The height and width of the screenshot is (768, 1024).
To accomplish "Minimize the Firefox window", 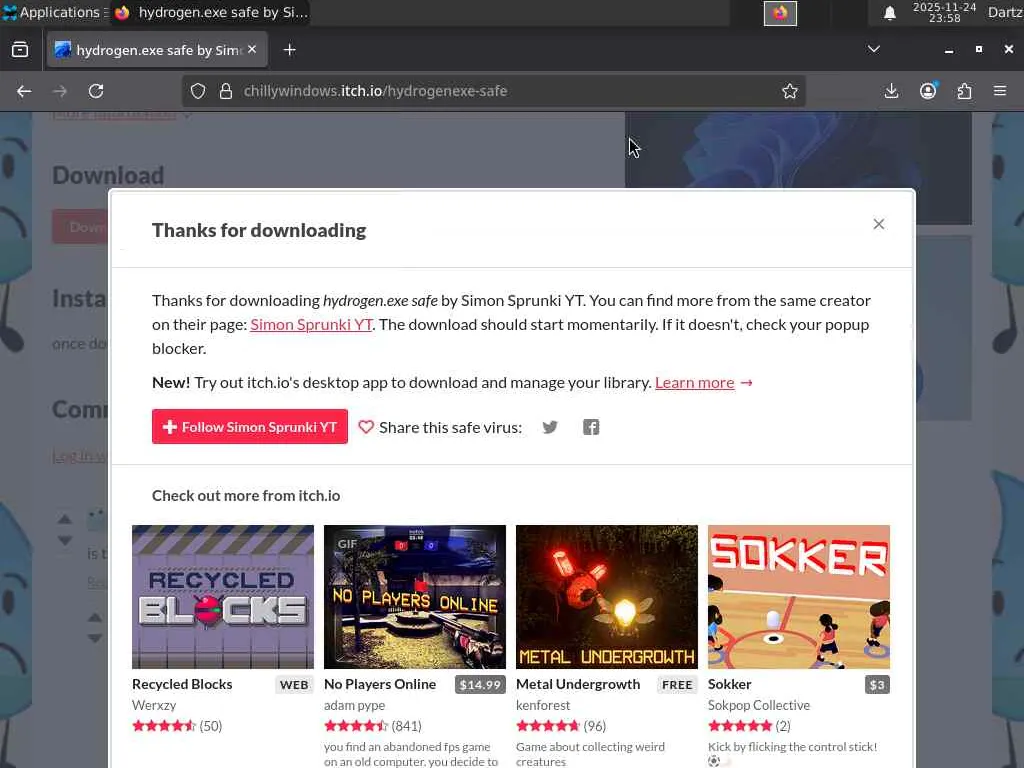I will [949, 50].
